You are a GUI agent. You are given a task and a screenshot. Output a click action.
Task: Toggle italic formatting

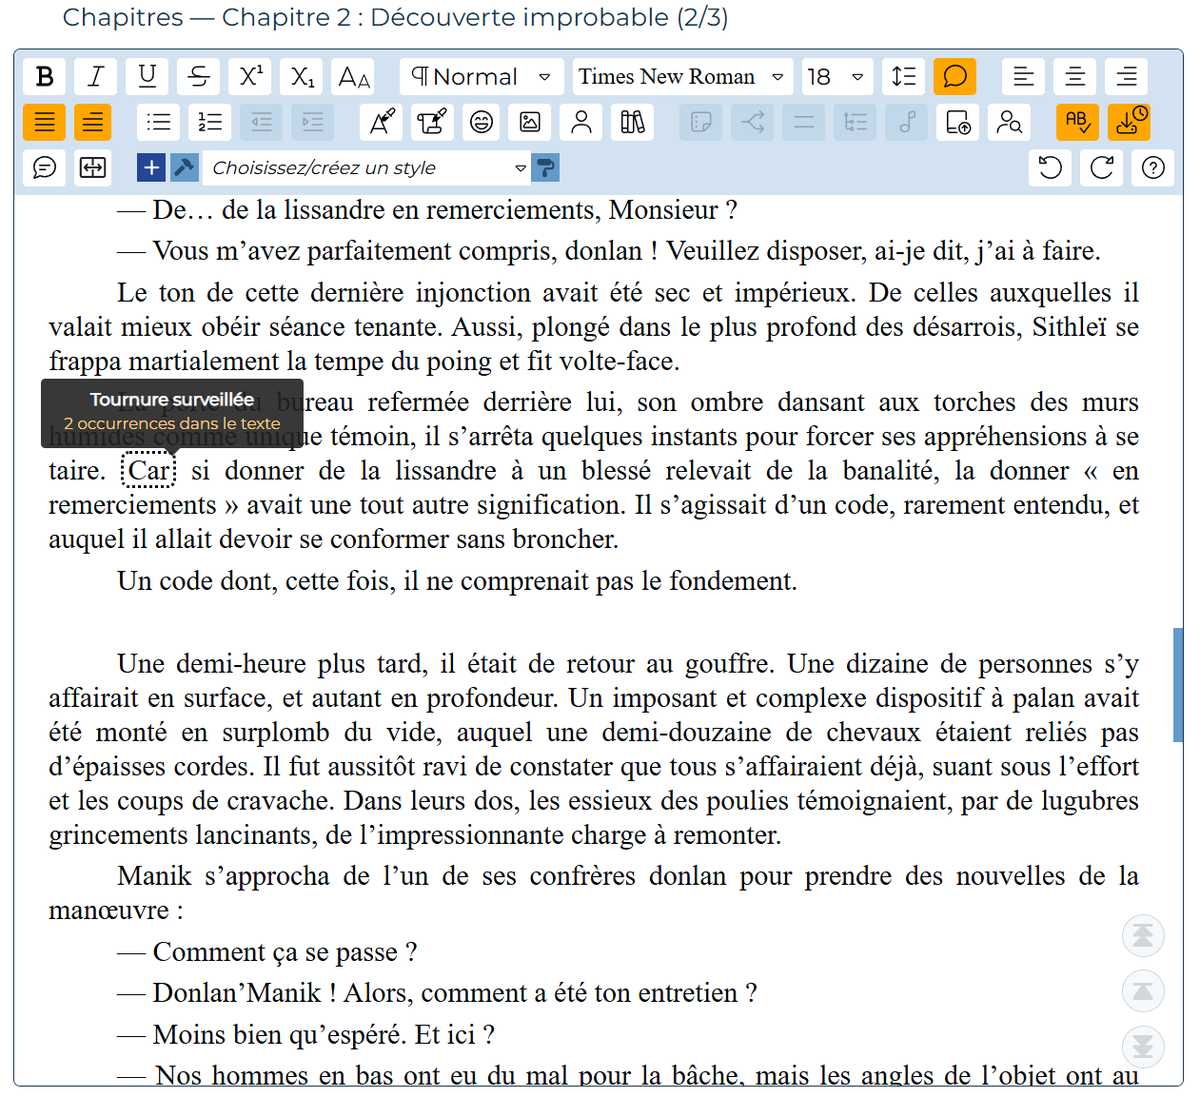tap(96, 77)
